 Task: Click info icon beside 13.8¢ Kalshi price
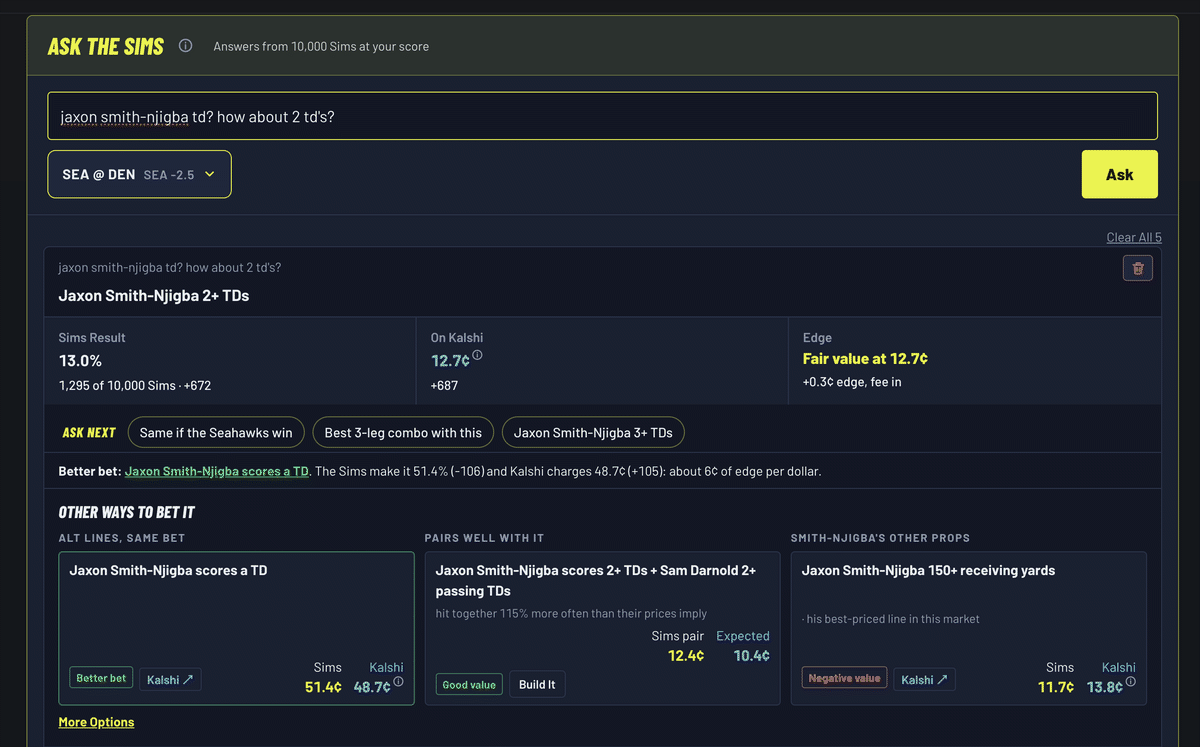[1130, 682]
